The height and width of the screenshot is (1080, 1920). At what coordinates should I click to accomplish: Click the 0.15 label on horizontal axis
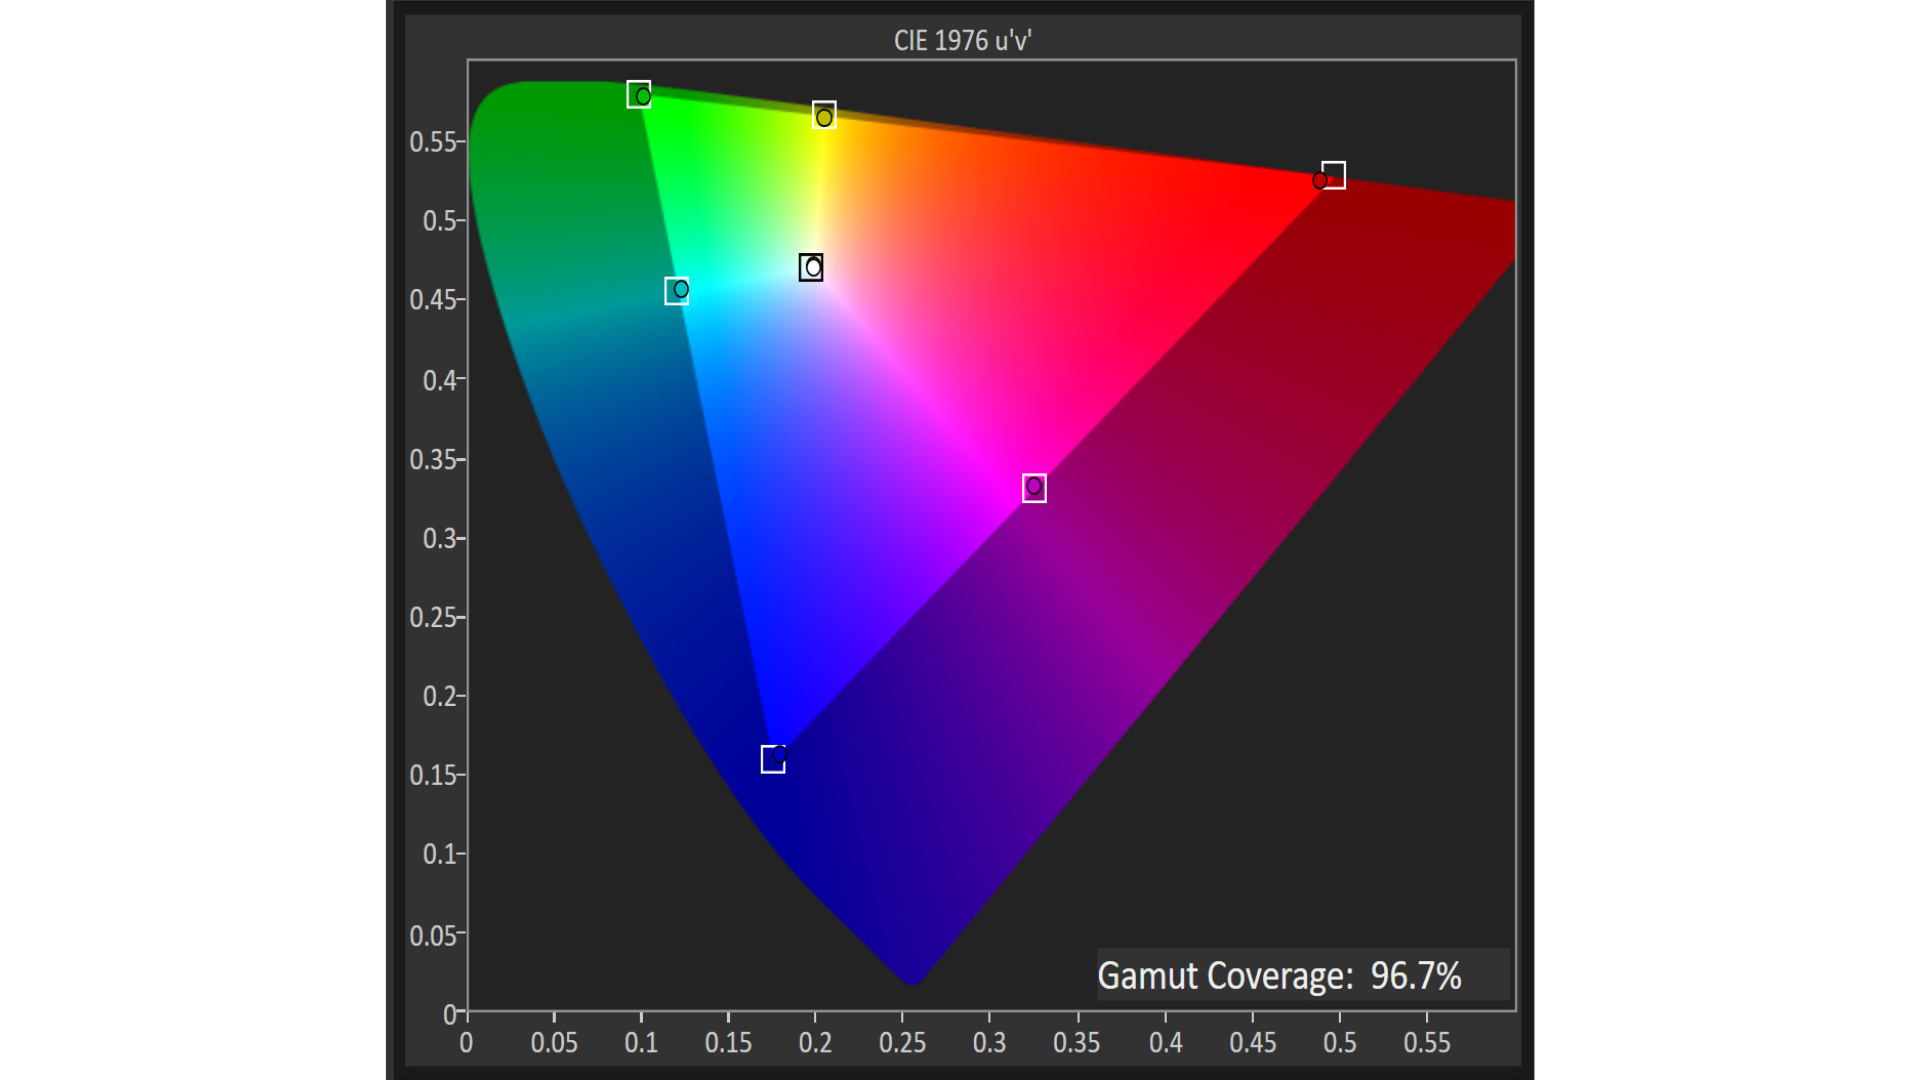[x=728, y=1043]
